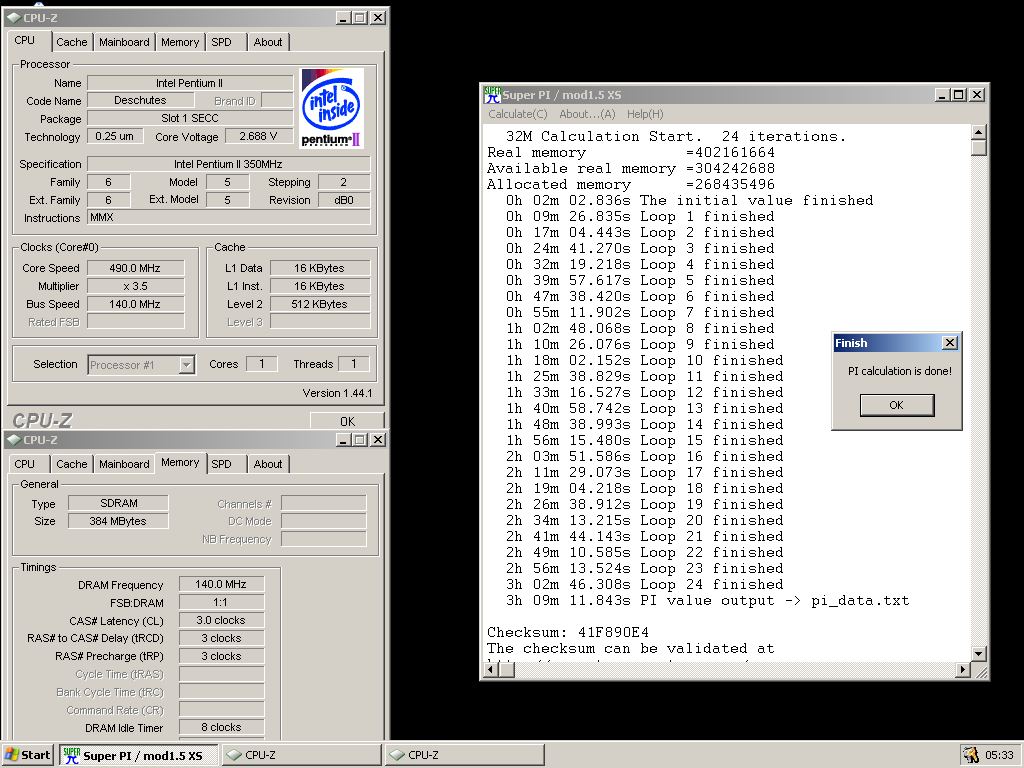Click Bus Speed value 140.0 MHz
The height and width of the screenshot is (768, 1024).
135,304
